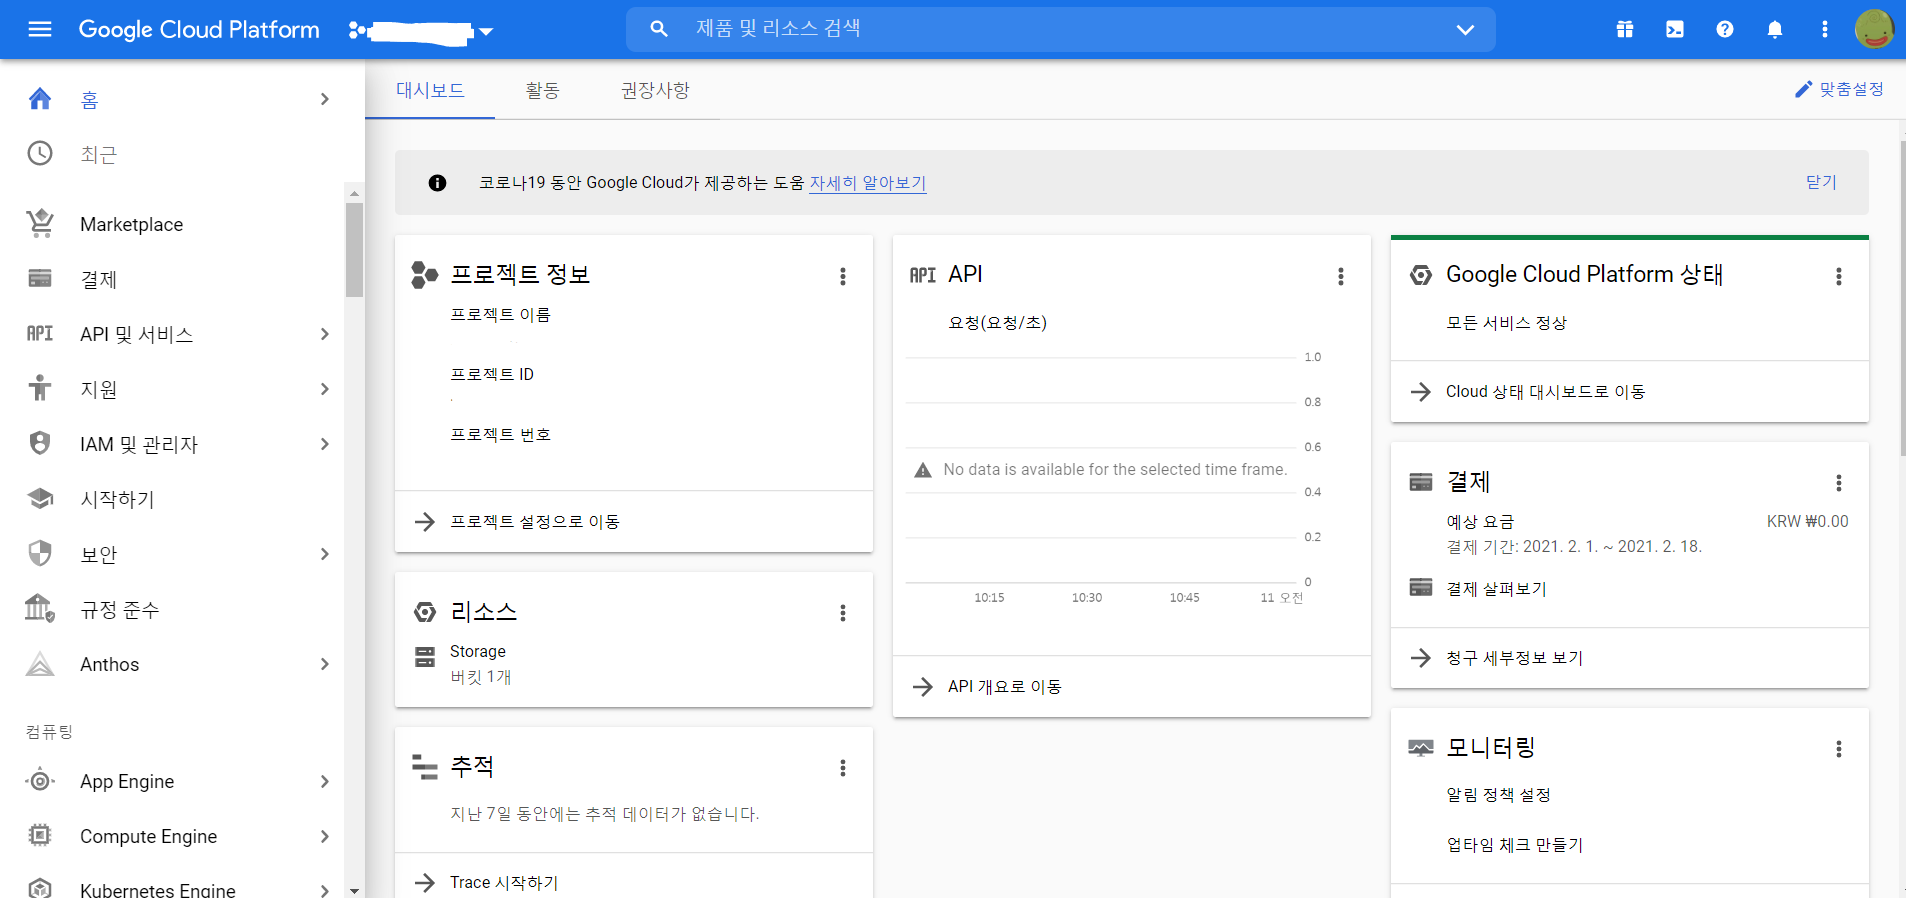
Task: Click the getting started graduation cap icon
Action: click(40, 498)
